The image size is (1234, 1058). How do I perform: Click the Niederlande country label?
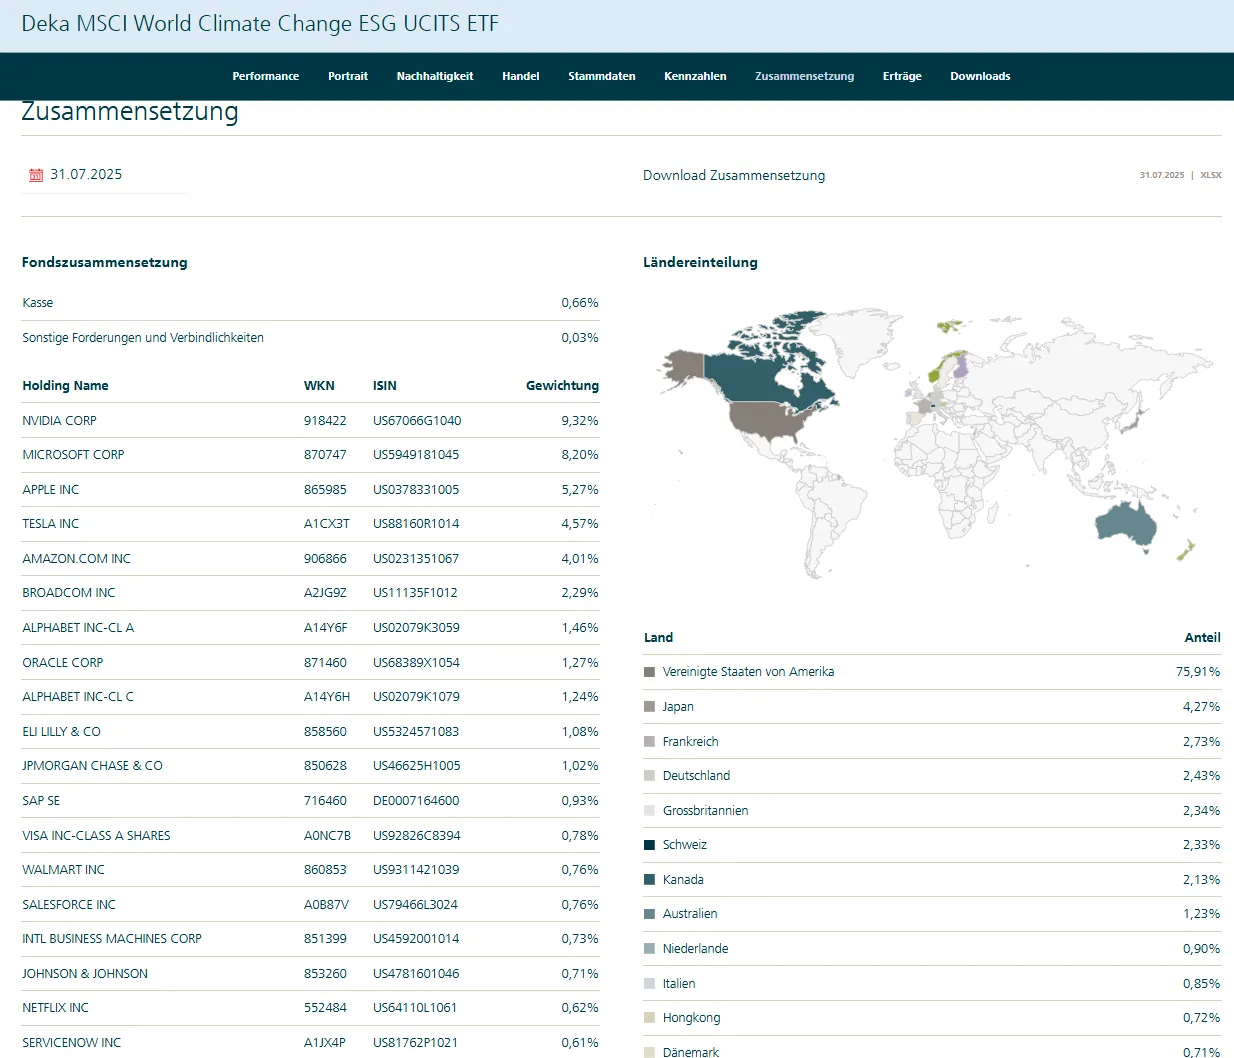[695, 949]
